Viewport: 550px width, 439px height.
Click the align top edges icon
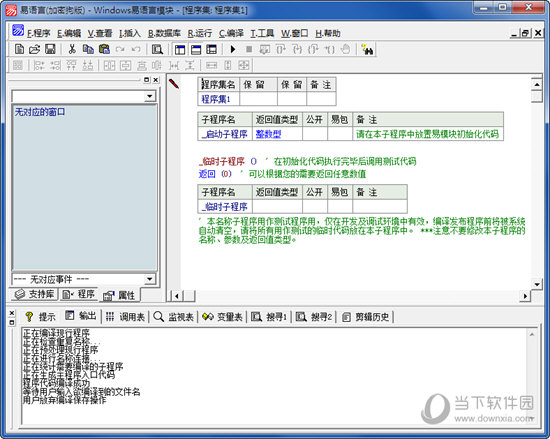72,65
